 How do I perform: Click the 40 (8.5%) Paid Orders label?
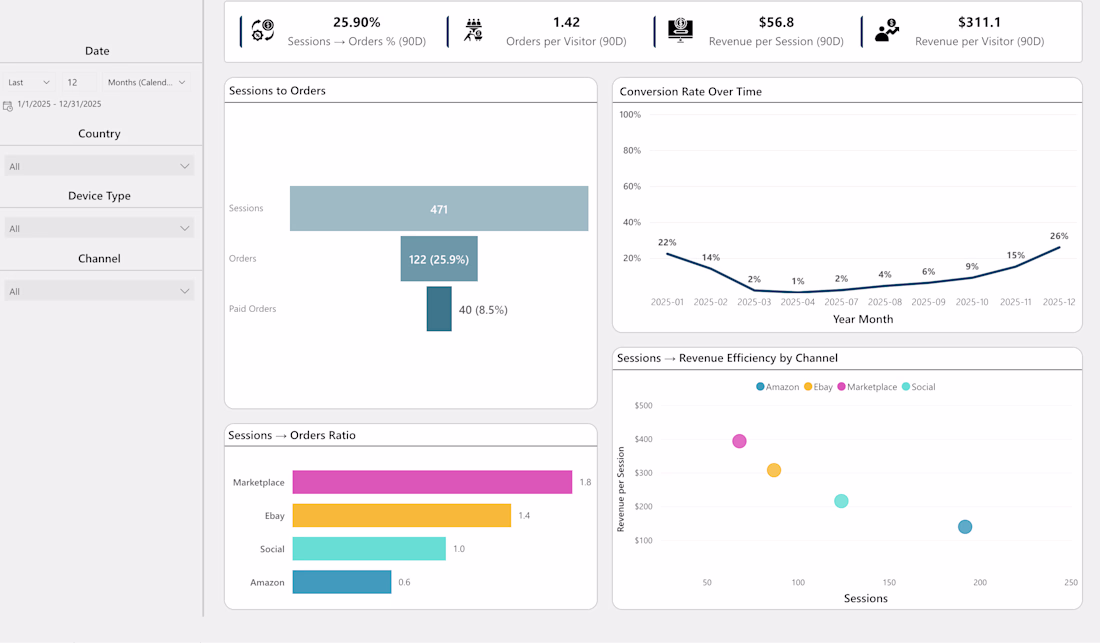coord(483,309)
